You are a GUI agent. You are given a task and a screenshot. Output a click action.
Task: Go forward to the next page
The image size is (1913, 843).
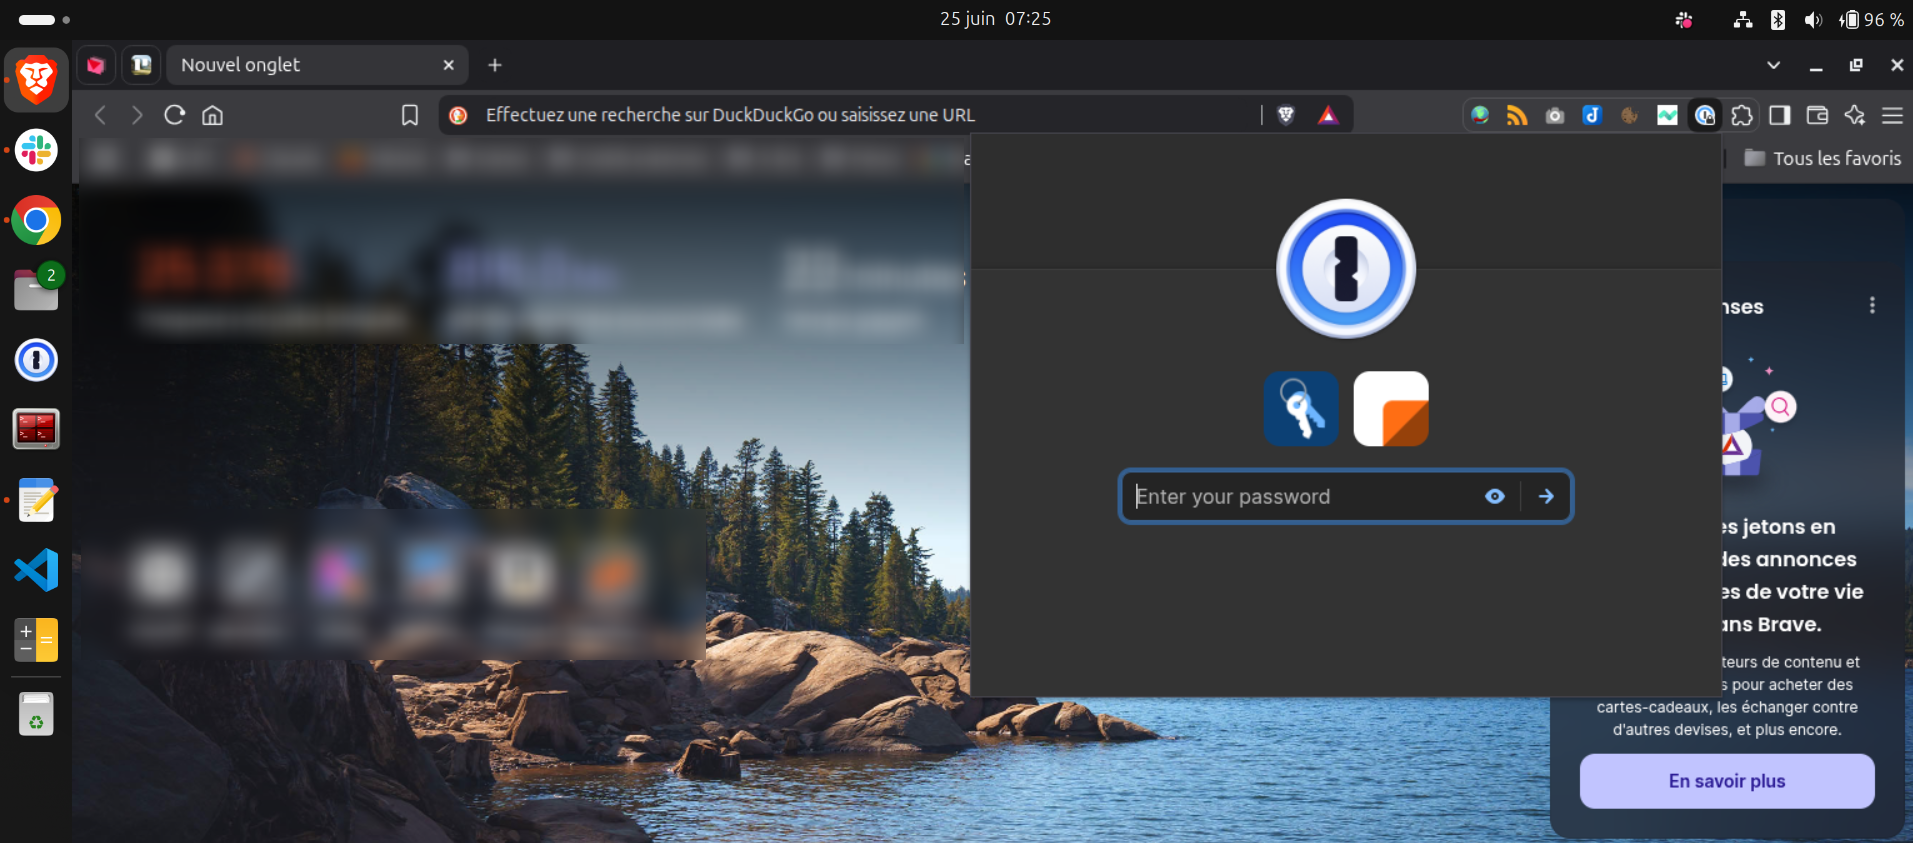coord(137,115)
